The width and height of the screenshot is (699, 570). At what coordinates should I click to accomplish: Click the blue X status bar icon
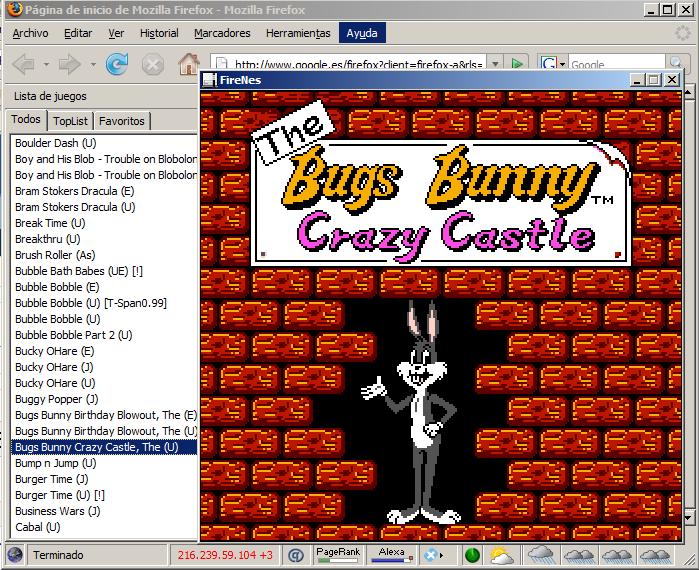429,555
